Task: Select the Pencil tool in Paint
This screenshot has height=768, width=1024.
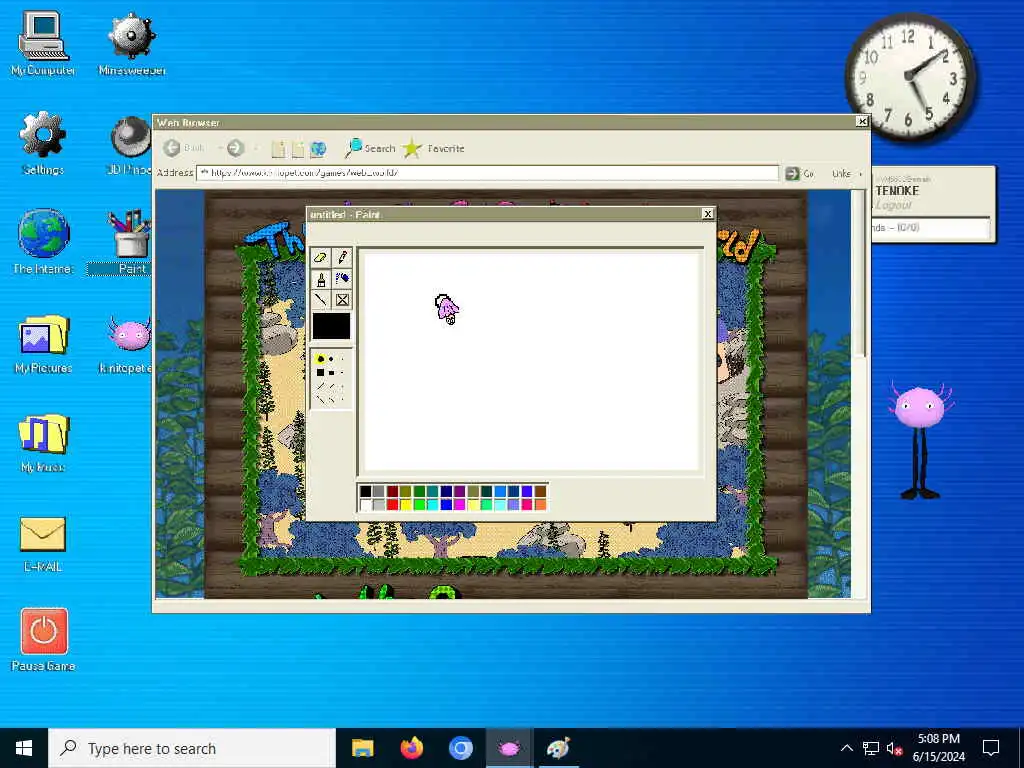Action: pyautogui.click(x=342, y=258)
